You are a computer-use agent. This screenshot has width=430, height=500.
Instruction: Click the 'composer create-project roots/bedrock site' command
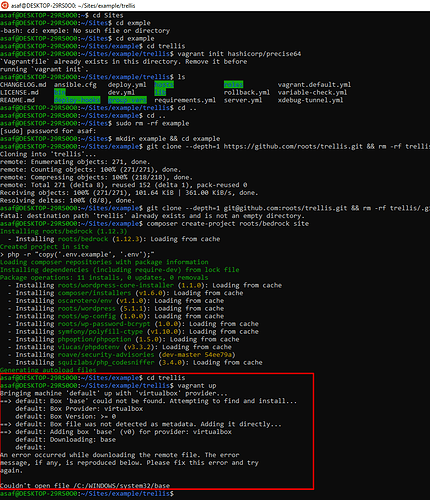click(228, 223)
